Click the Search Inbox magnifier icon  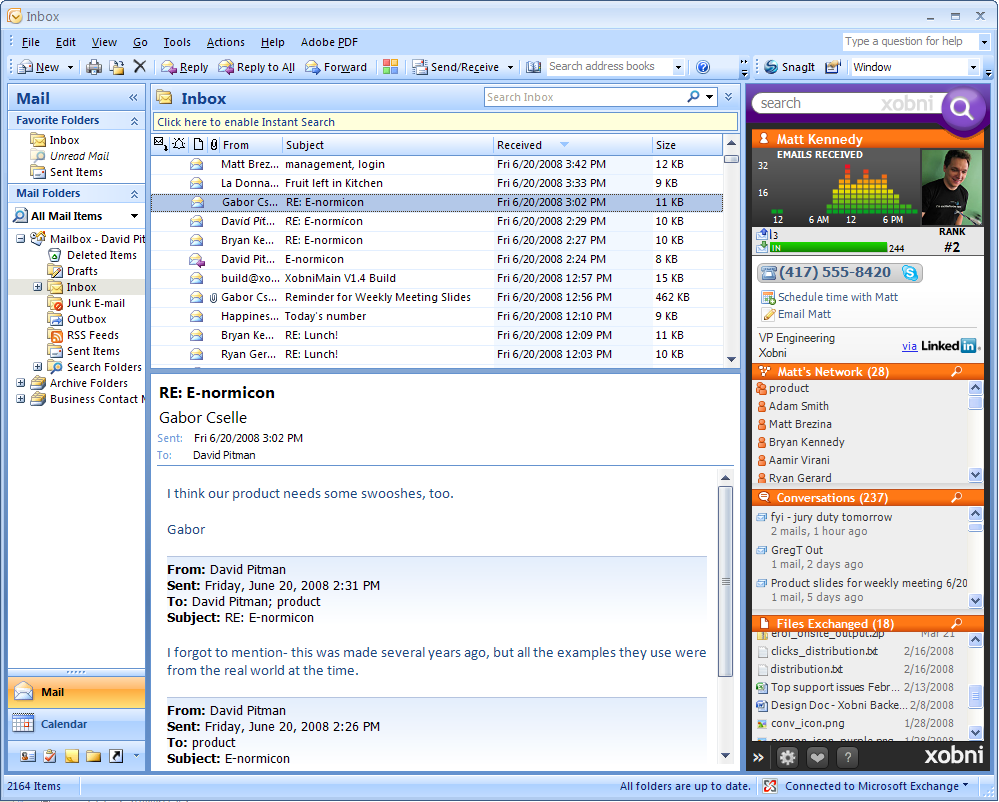(x=693, y=97)
